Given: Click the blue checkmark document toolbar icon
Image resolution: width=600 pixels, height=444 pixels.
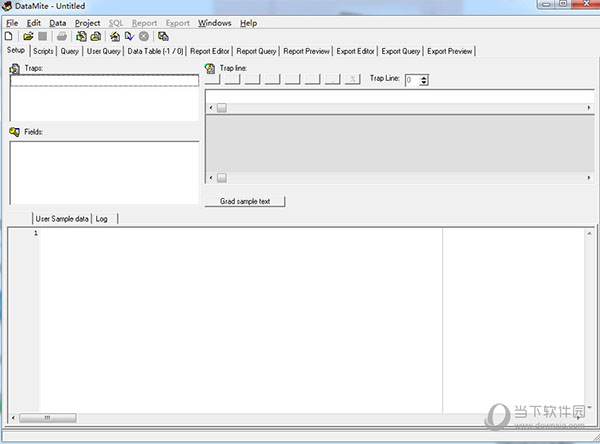Looking at the screenshot, I should click(129, 36).
